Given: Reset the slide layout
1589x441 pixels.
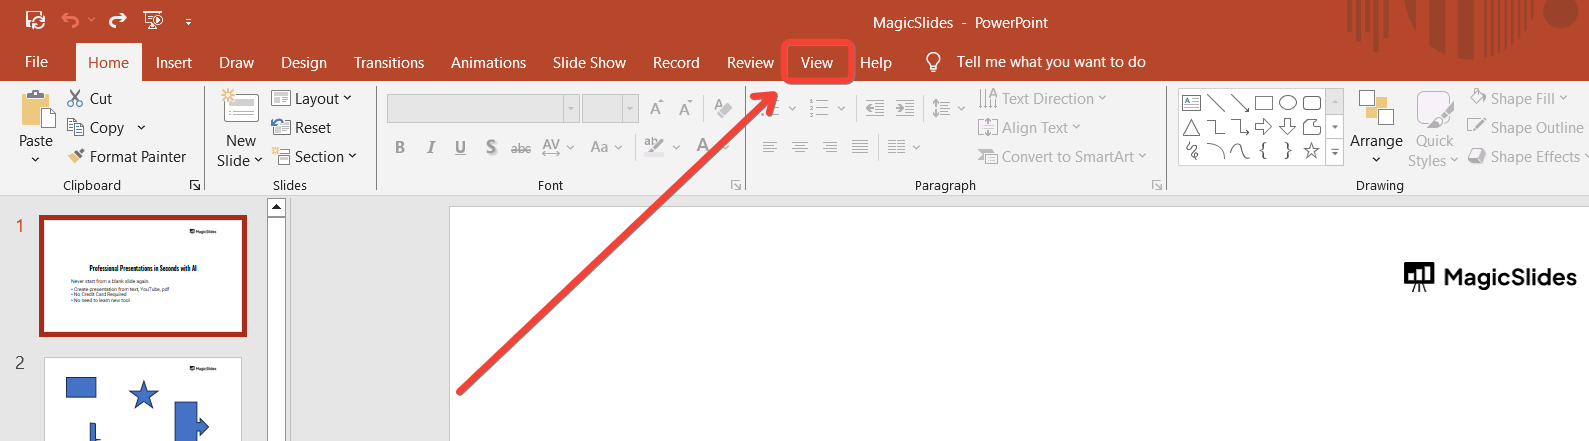Looking at the screenshot, I should [x=301, y=127].
